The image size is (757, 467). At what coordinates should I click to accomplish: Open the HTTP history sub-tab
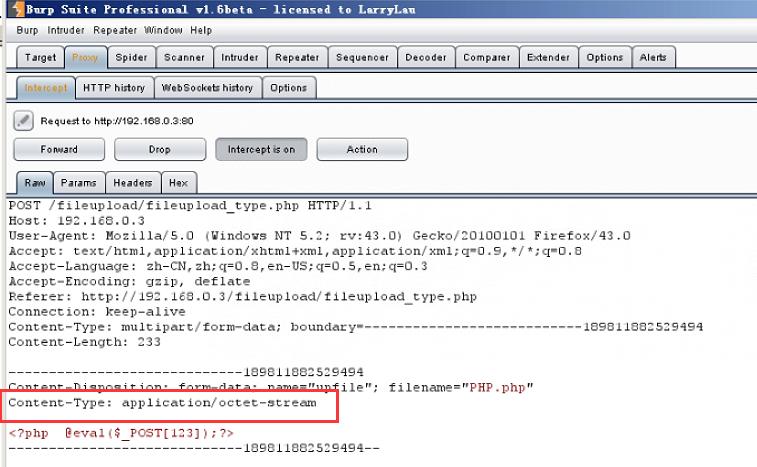[x=114, y=88]
